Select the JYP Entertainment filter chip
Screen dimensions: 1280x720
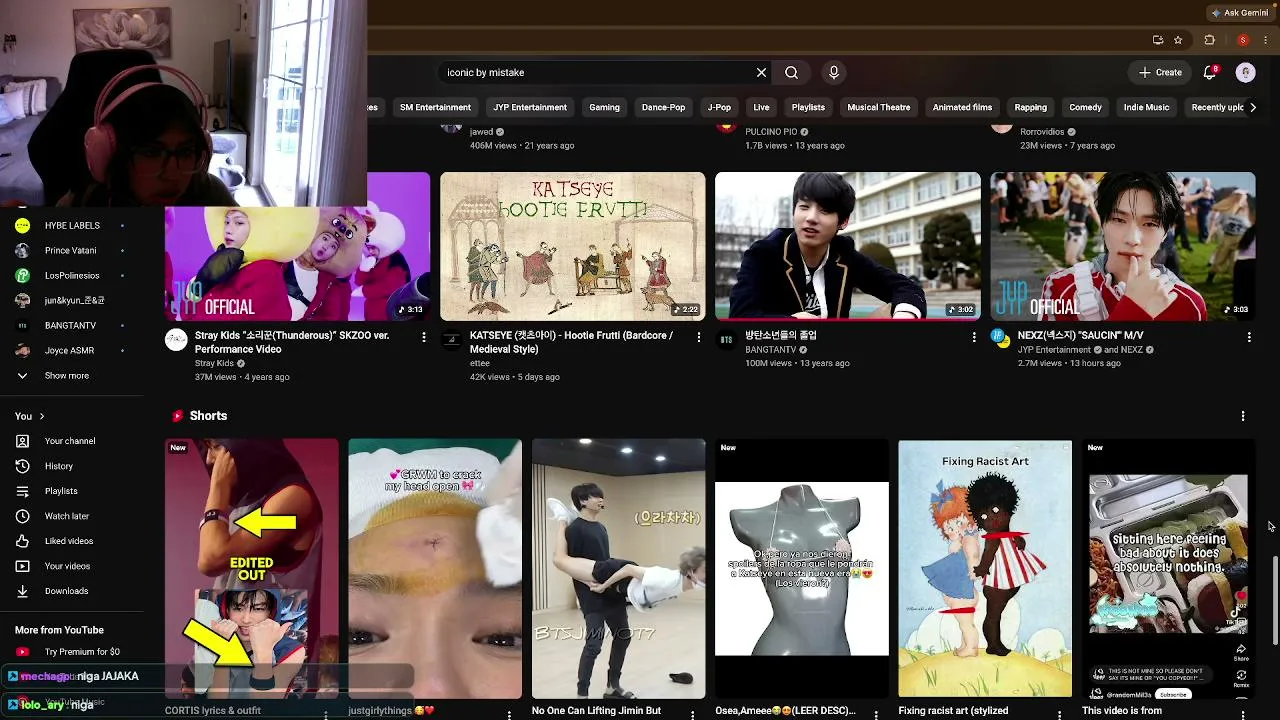(530, 107)
